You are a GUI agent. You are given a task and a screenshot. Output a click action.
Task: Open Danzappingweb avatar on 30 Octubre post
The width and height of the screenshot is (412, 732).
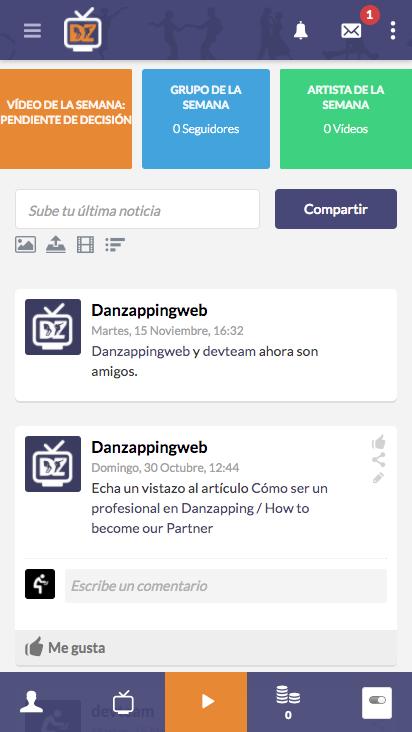[53, 464]
